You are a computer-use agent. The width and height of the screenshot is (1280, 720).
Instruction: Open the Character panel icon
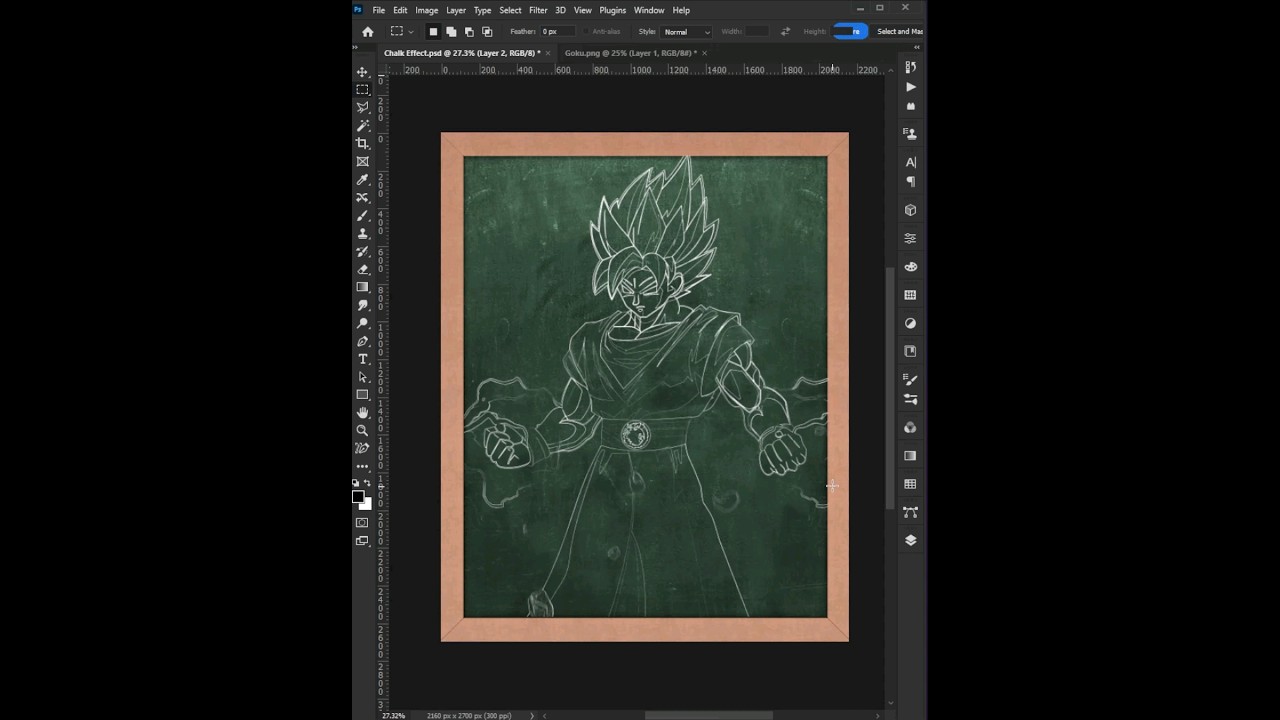[910, 162]
